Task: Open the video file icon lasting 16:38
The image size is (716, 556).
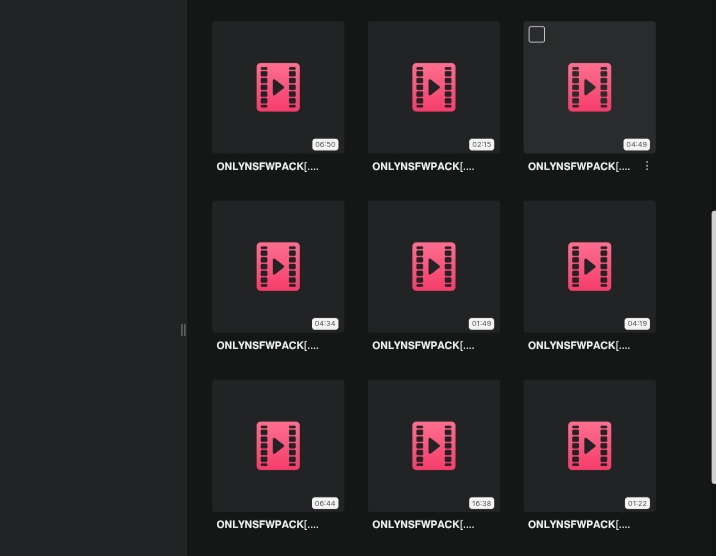Action: point(434,446)
